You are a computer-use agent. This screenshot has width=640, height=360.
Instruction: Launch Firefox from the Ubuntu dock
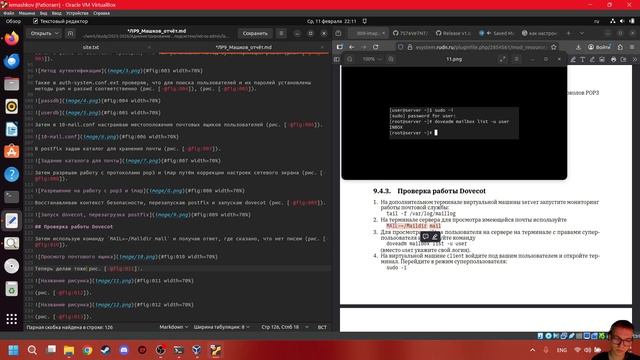[11, 39]
